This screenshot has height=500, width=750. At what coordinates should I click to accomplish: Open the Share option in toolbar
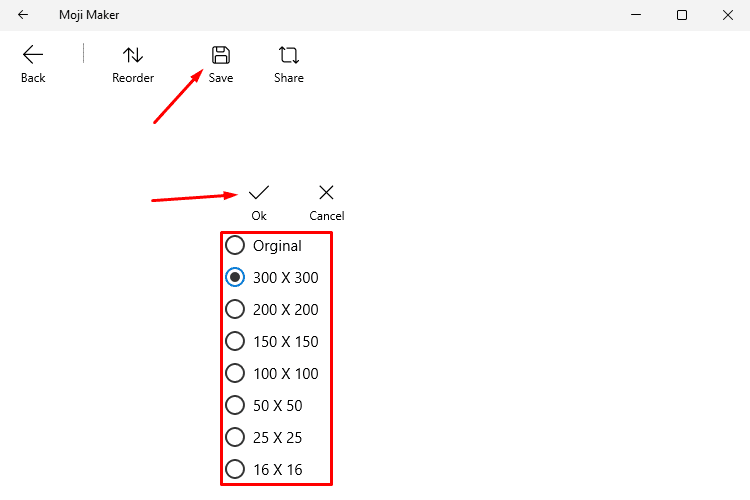[x=288, y=64]
